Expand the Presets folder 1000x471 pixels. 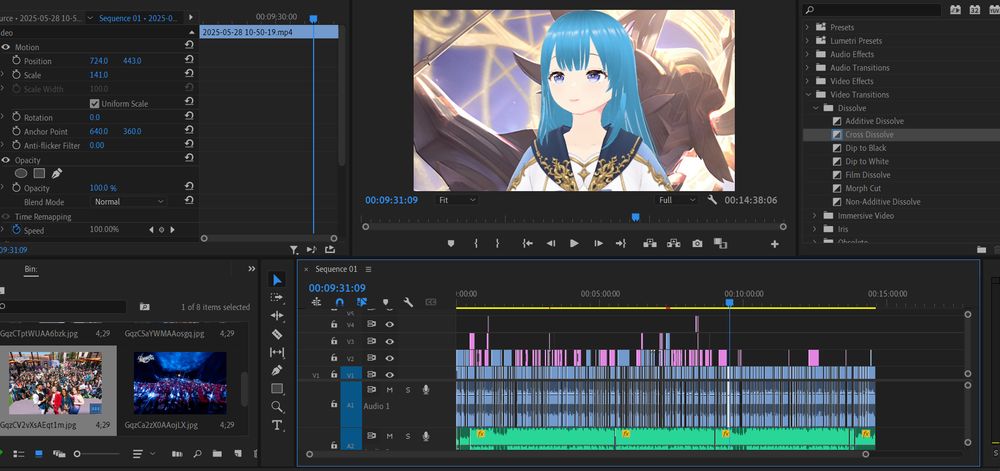pyautogui.click(x=807, y=27)
